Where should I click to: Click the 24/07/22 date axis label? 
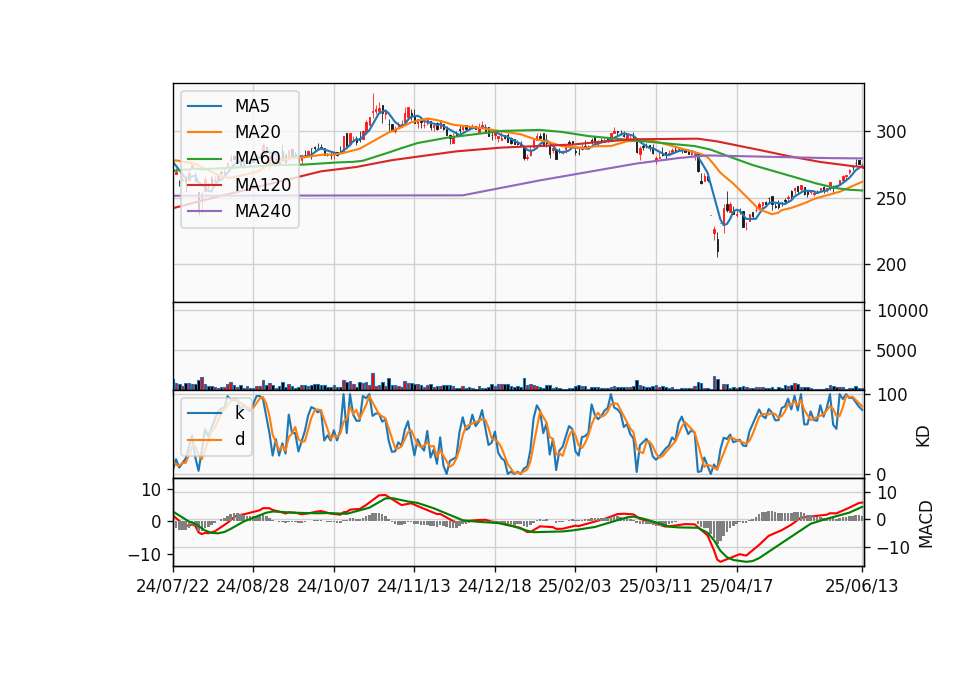coord(173,586)
